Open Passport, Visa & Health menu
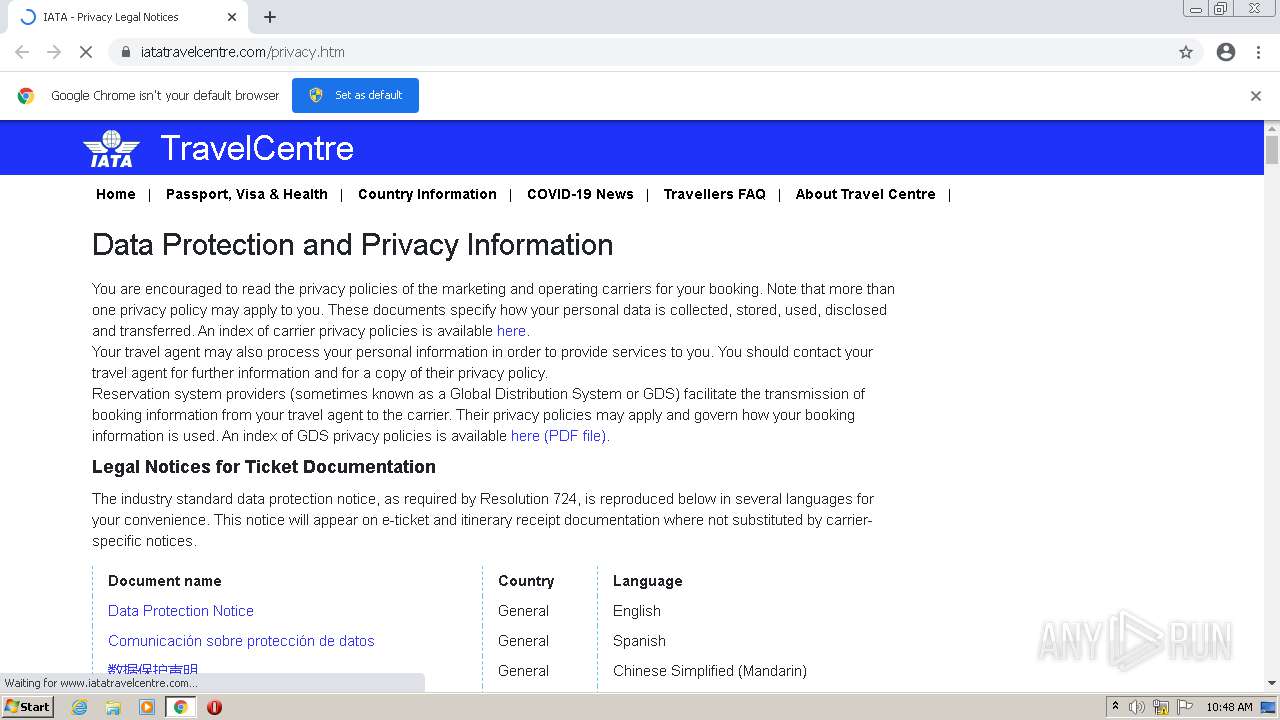 247,194
